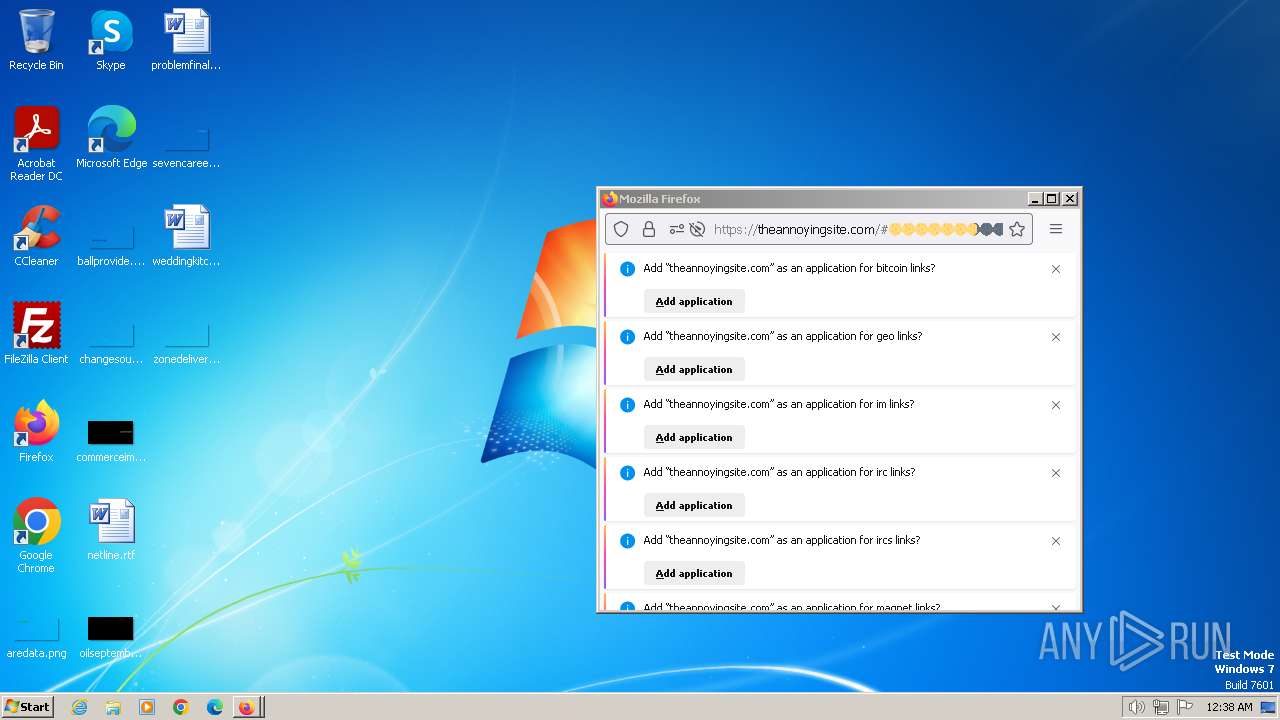
Task: Open the Firefox hamburger application menu
Action: pyautogui.click(x=1056, y=229)
